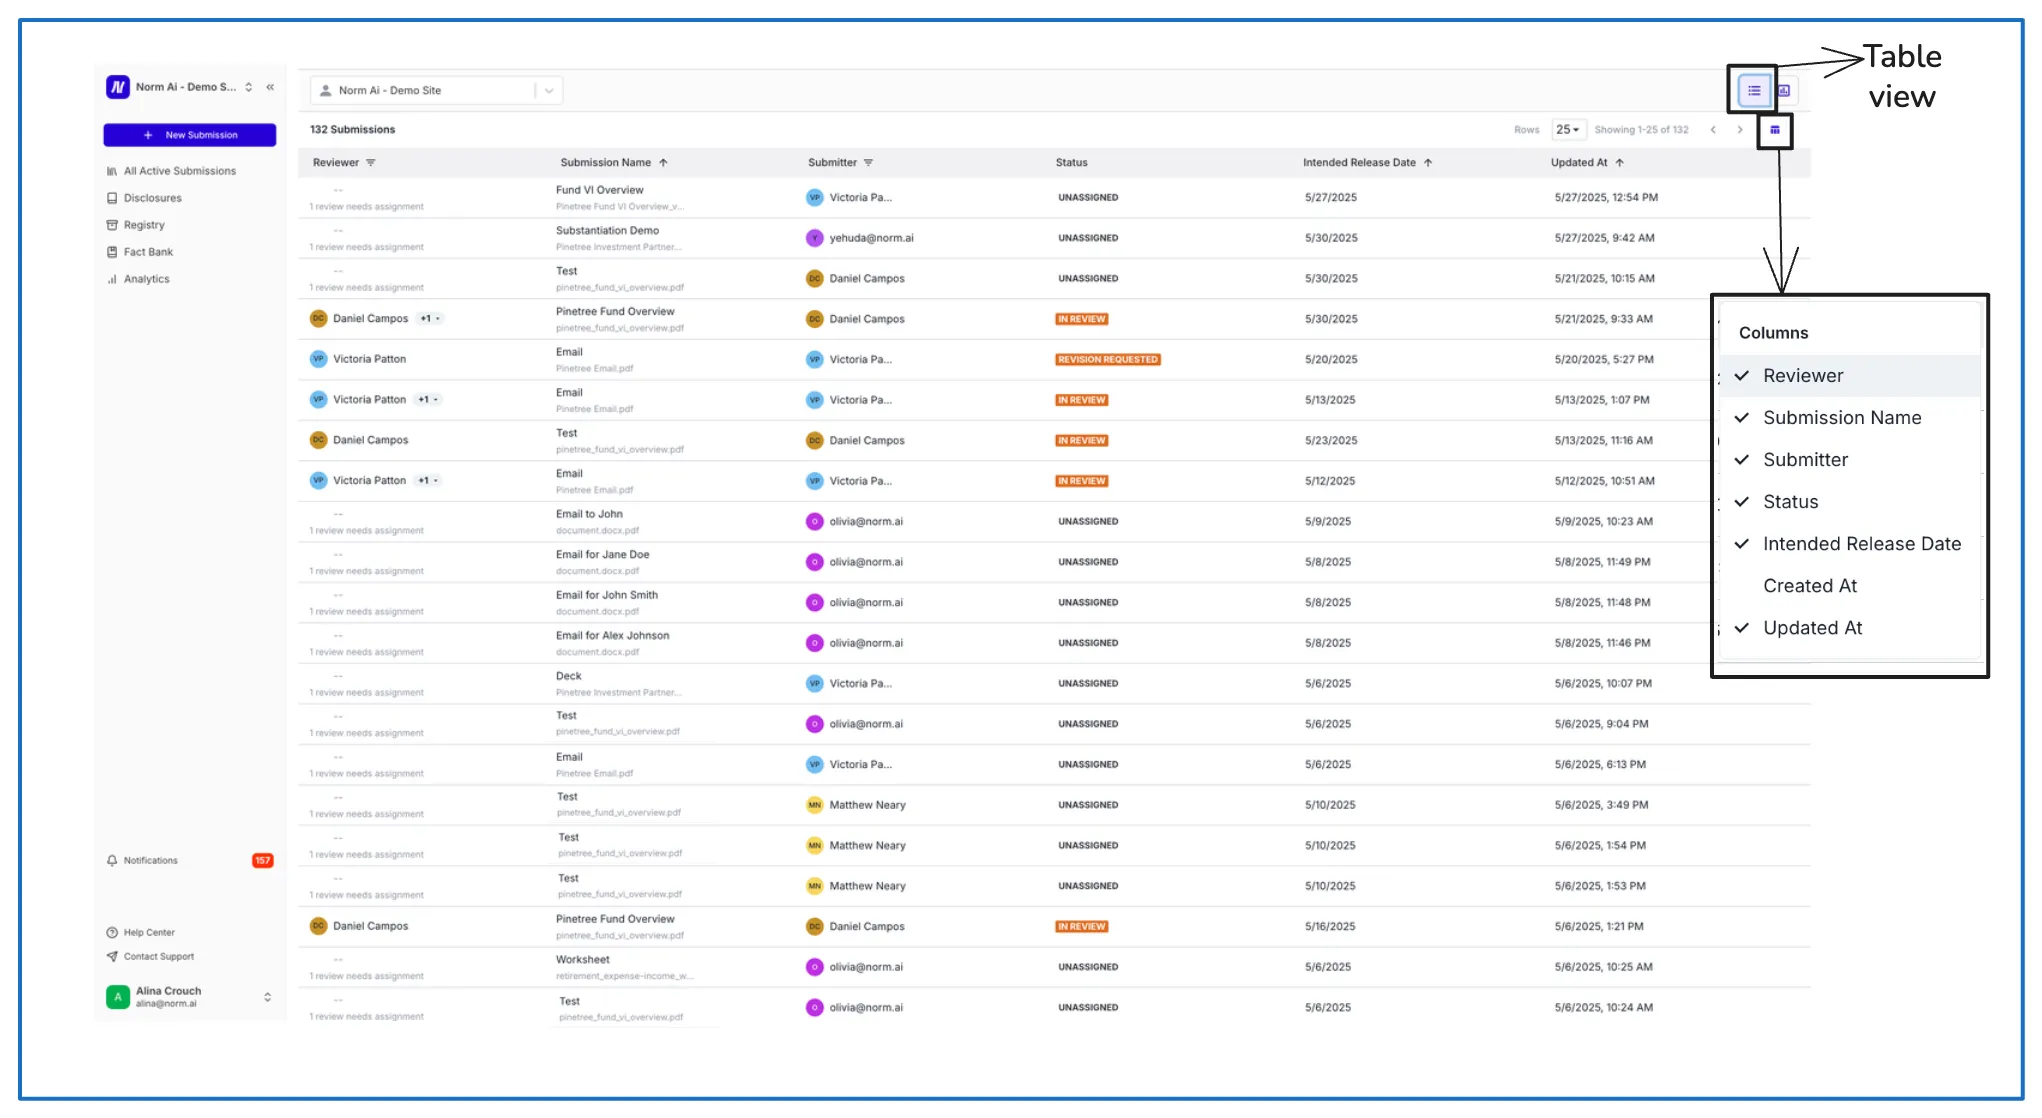Sort by Submission Name arrow
Image resolution: width=2042 pixels, height=1118 pixels.
(663, 163)
